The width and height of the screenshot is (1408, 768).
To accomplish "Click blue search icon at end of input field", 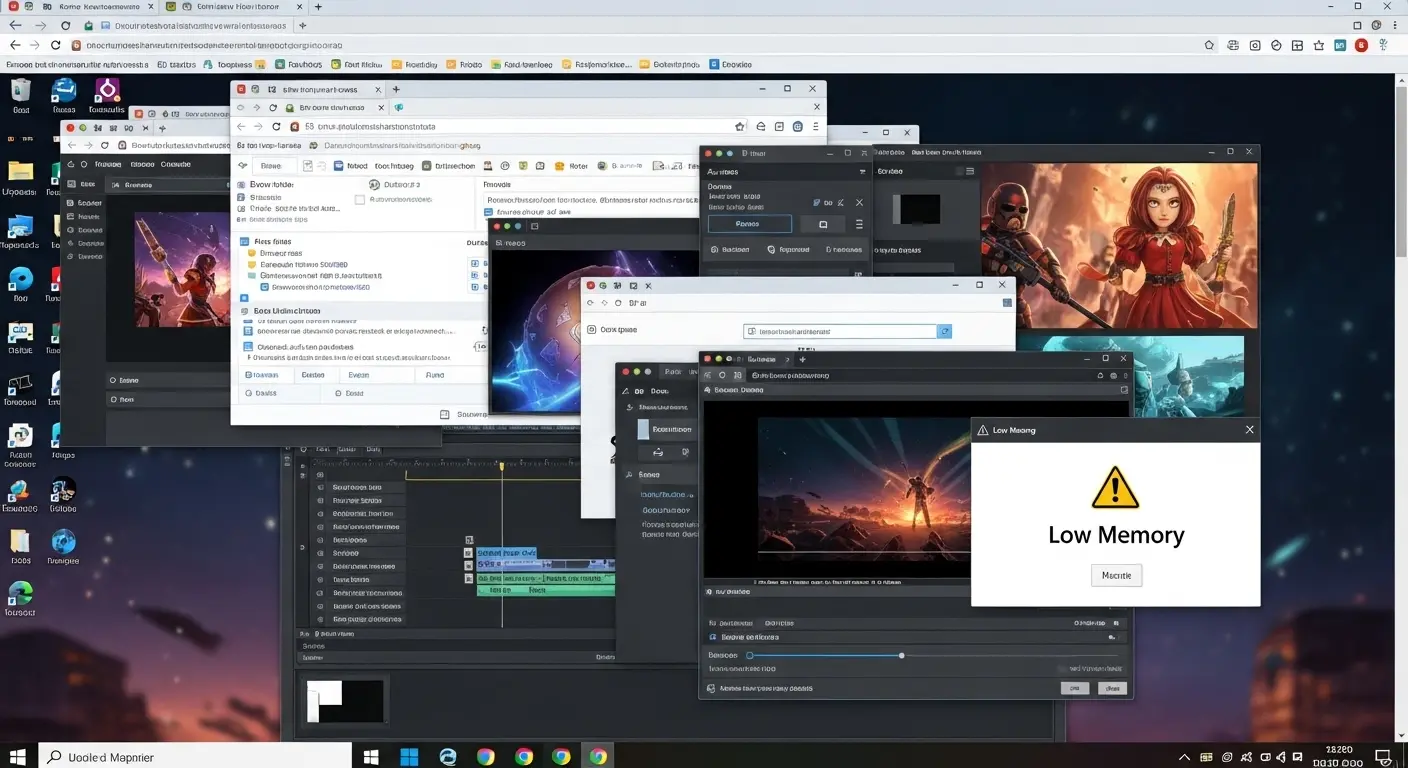I will click(x=945, y=331).
